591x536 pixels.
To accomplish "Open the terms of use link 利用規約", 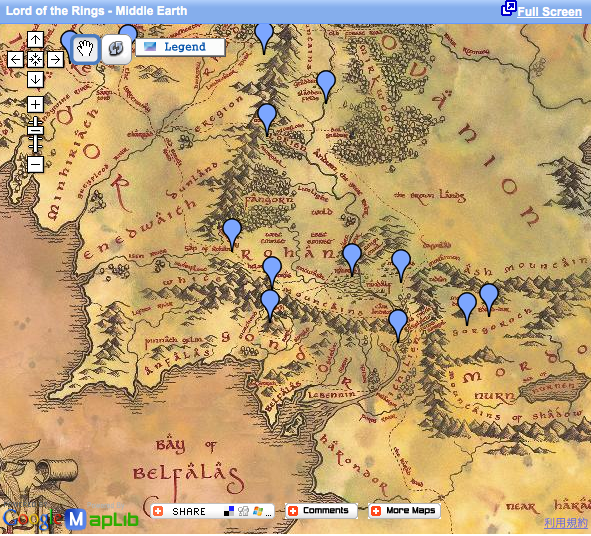I will coord(566,523).
